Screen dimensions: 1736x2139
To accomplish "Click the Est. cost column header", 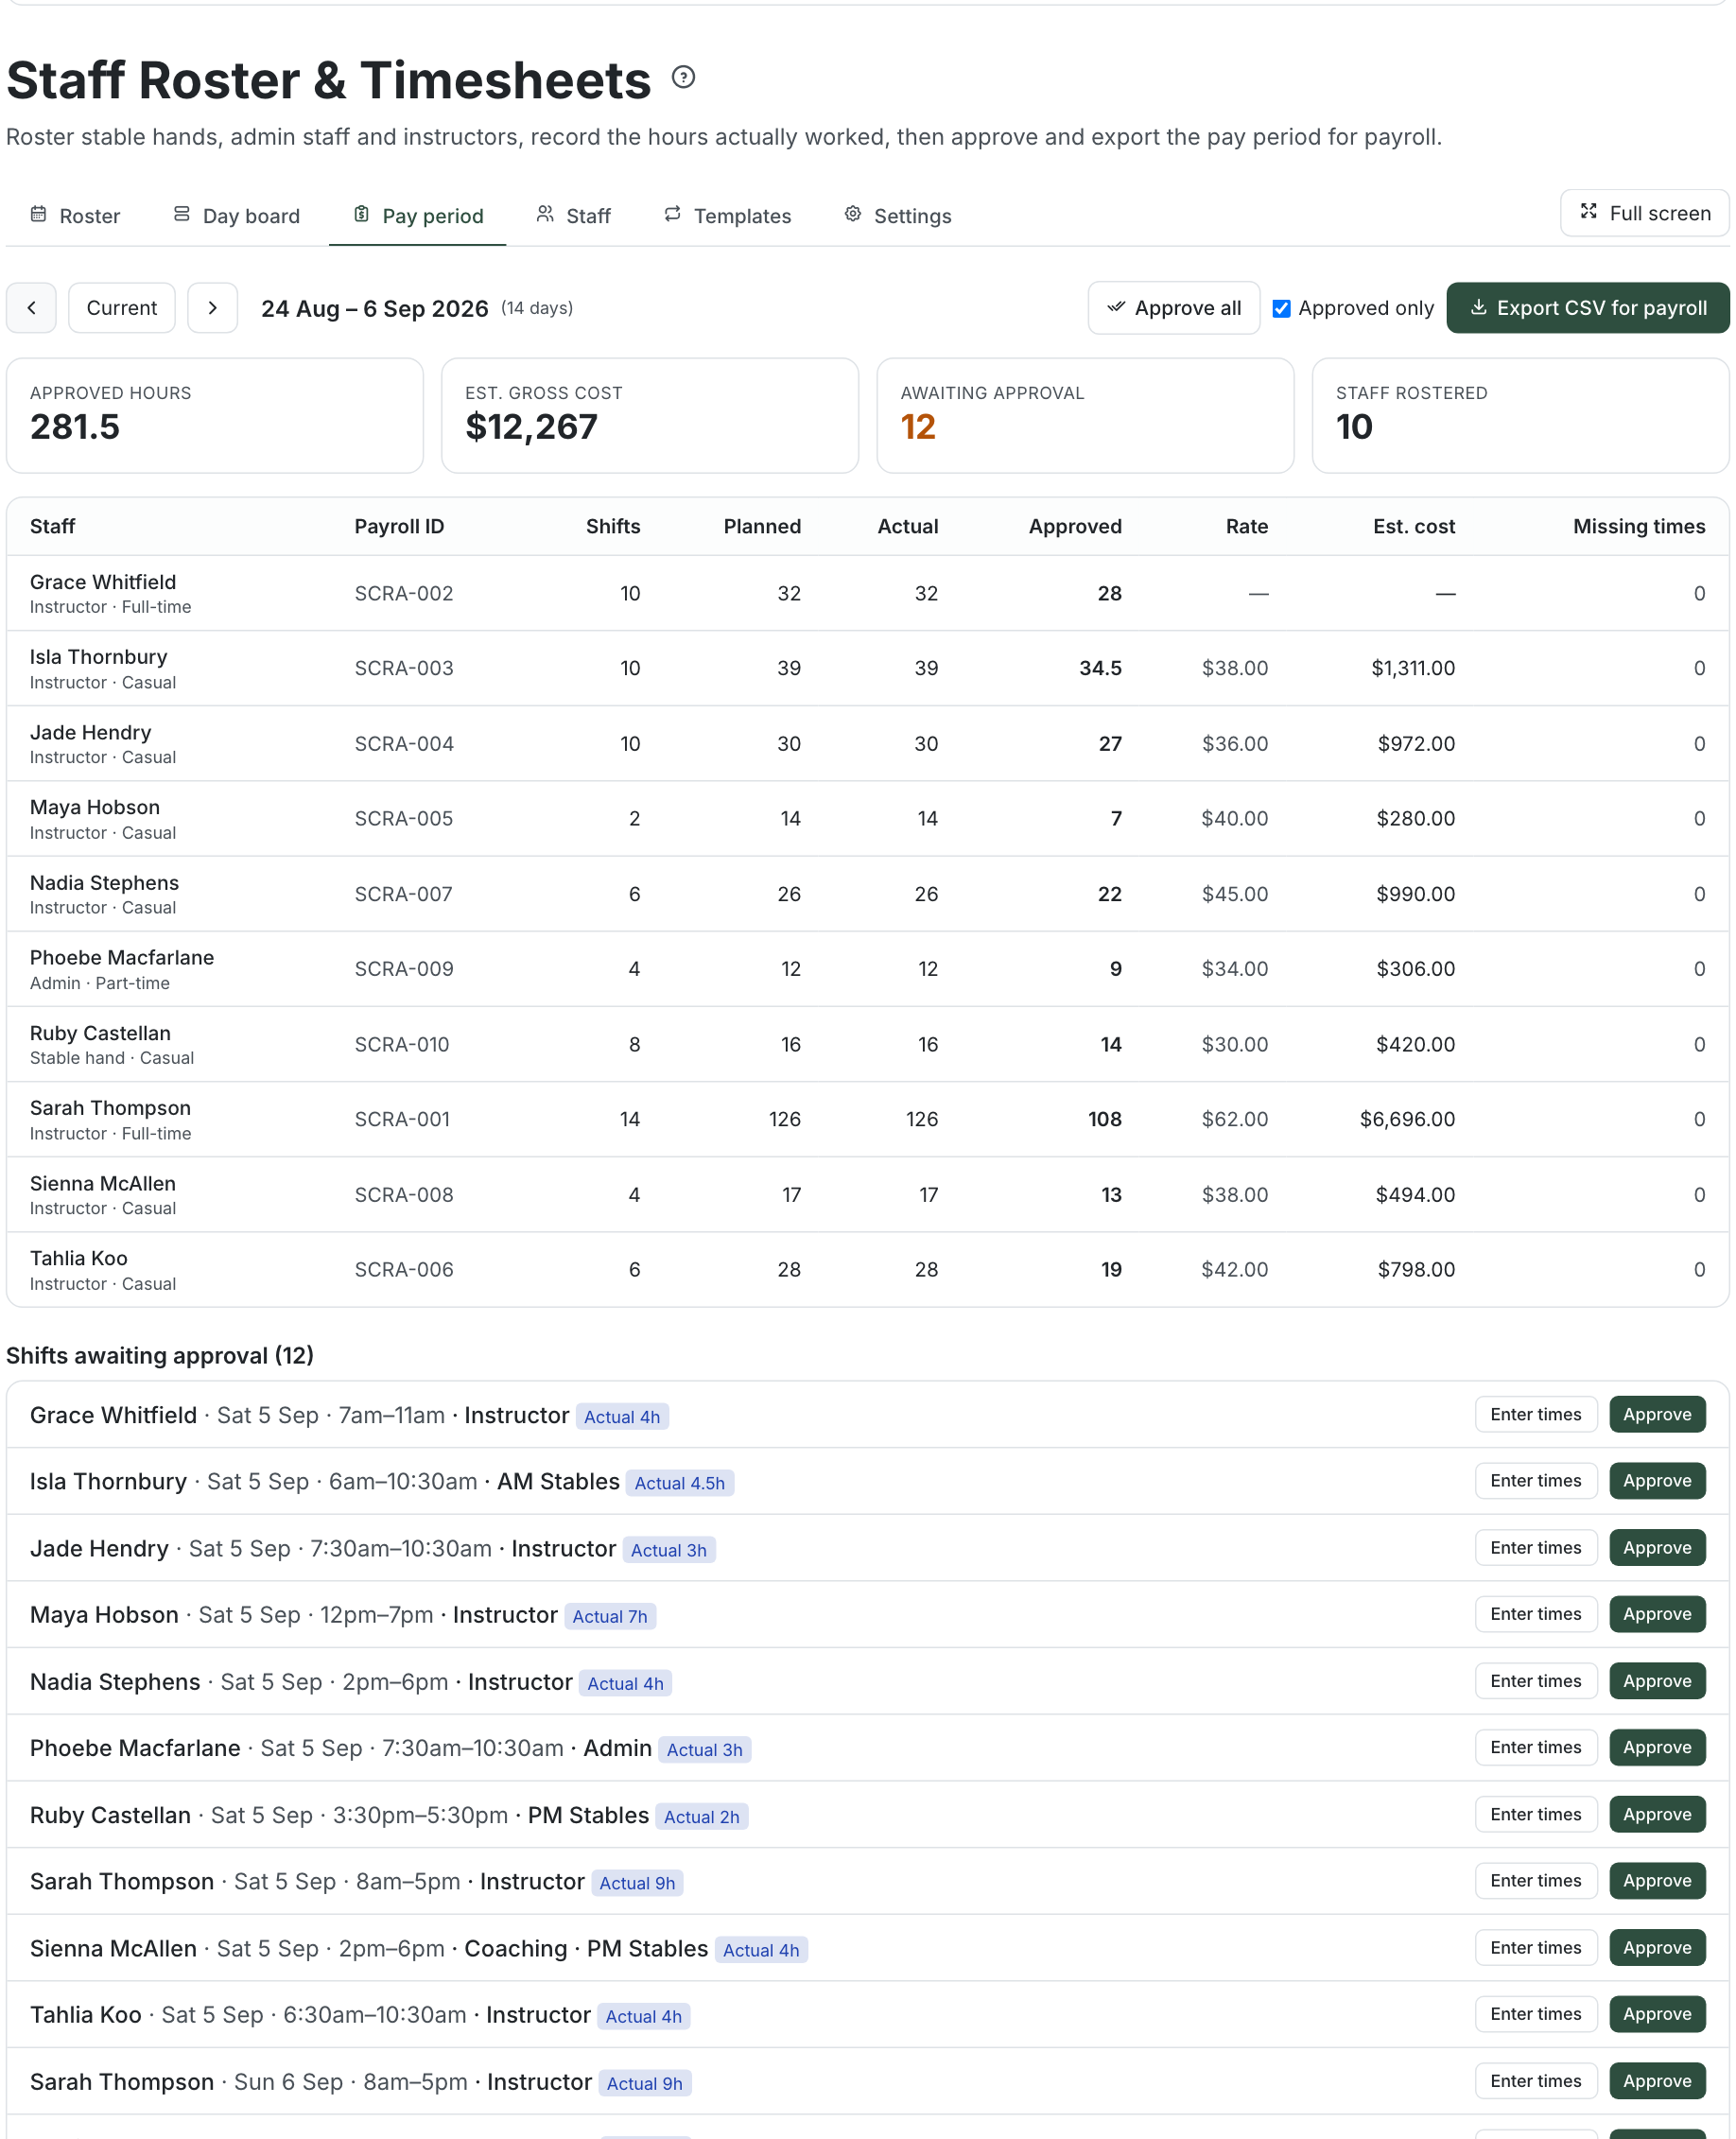I will point(1413,526).
